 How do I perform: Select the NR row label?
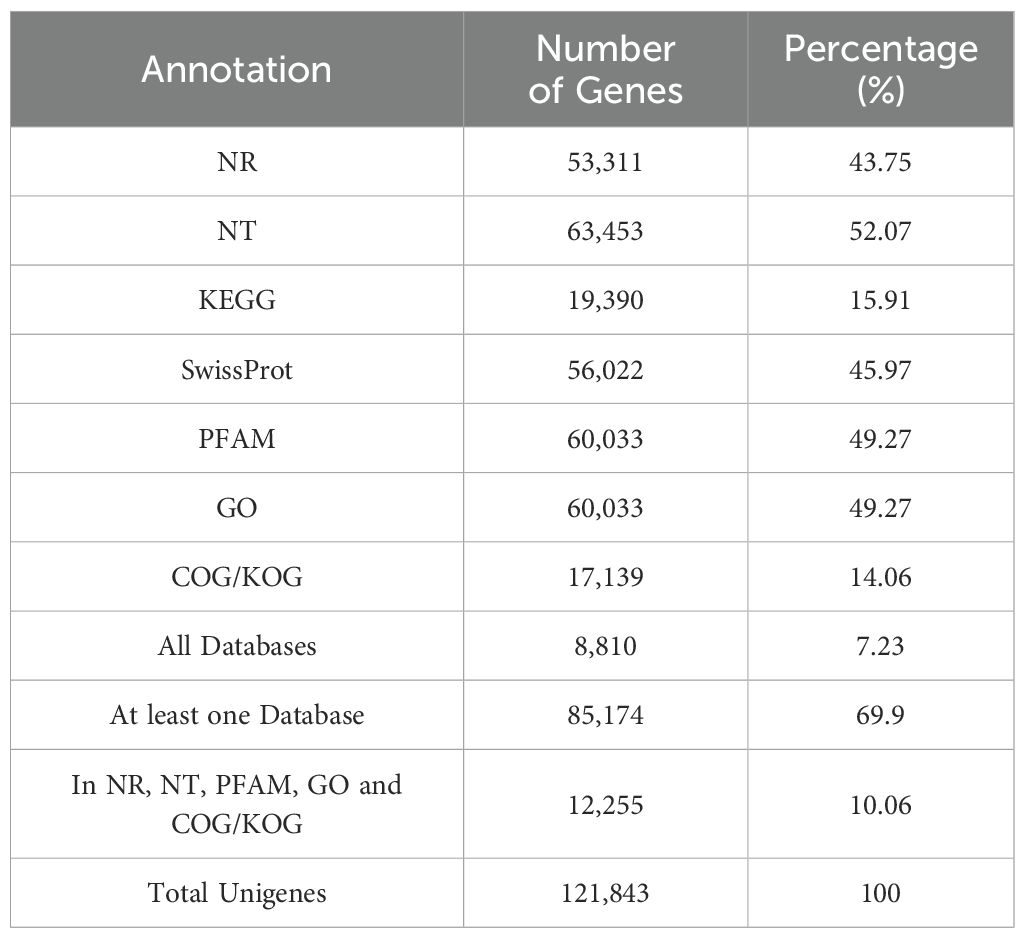tap(236, 162)
